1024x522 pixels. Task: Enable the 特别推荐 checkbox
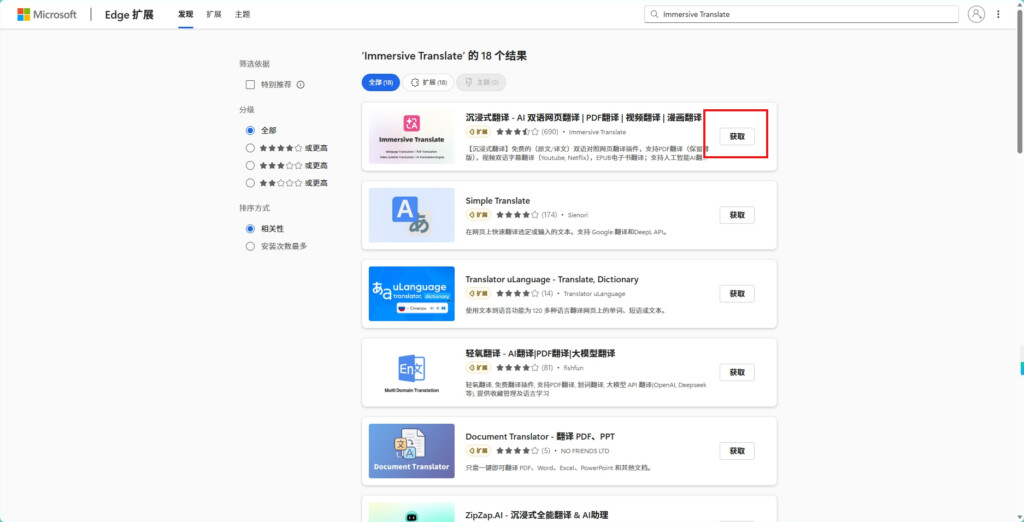tap(250, 85)
